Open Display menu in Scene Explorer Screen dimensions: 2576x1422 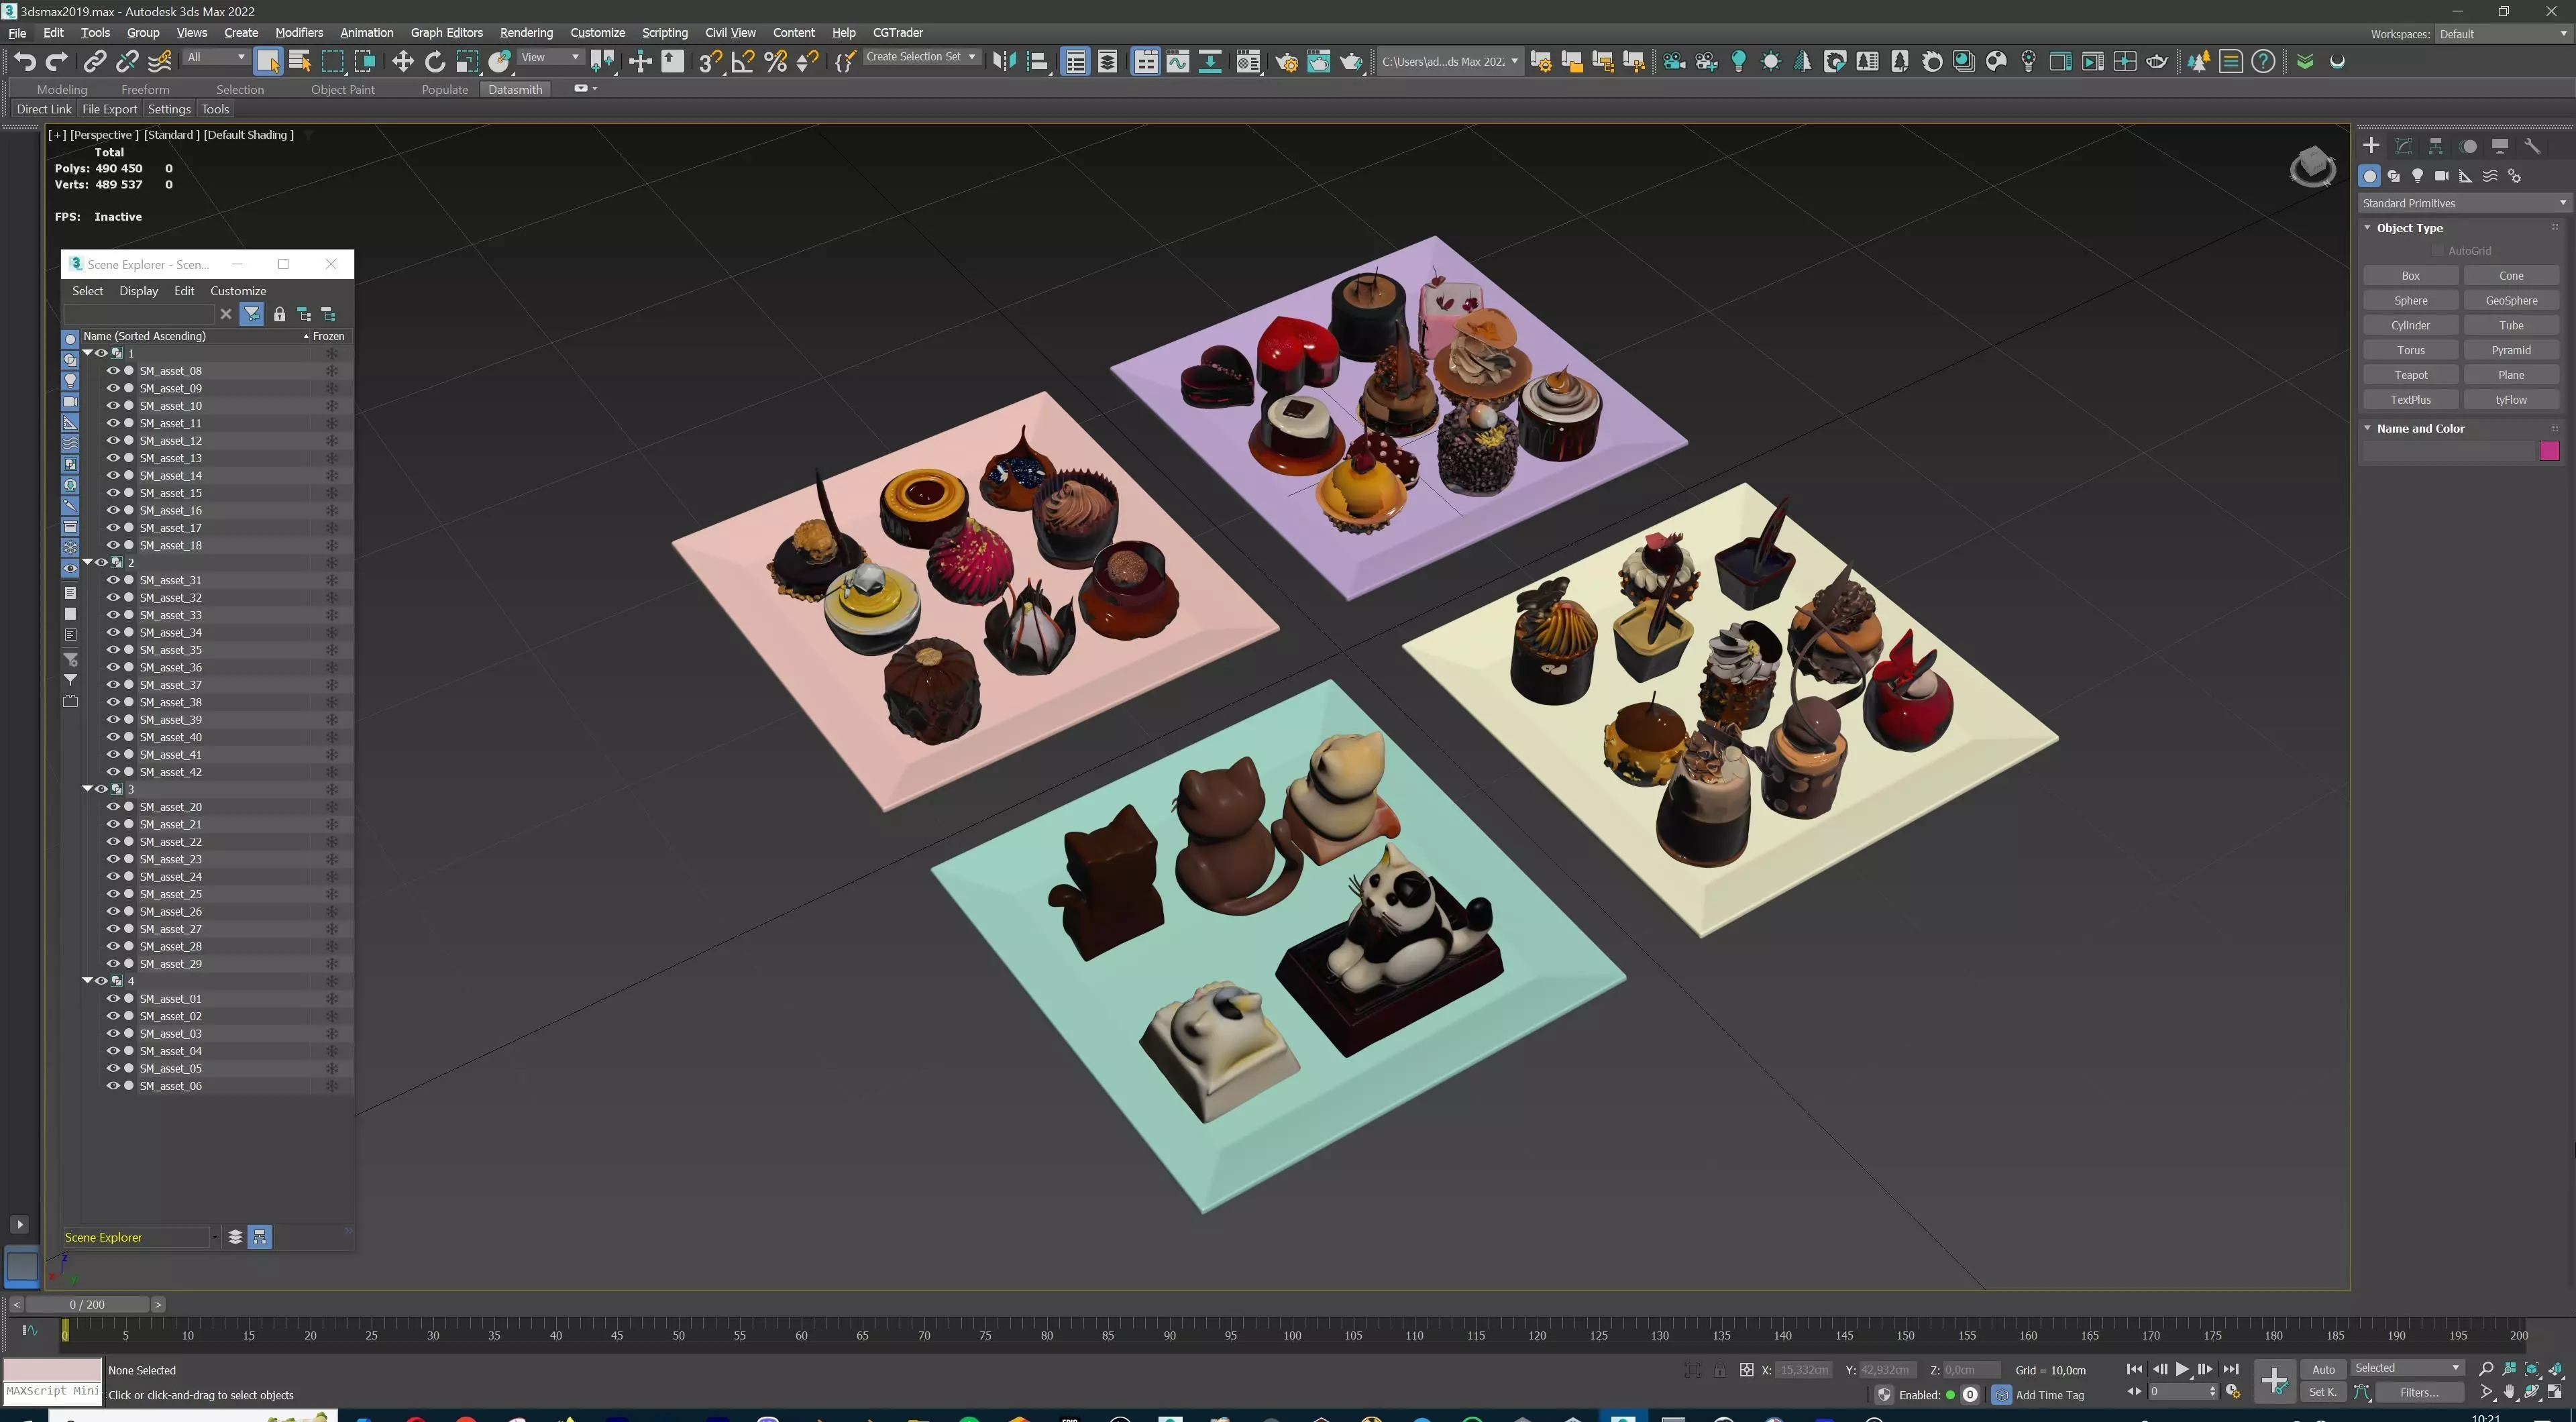tap(138, 291)
